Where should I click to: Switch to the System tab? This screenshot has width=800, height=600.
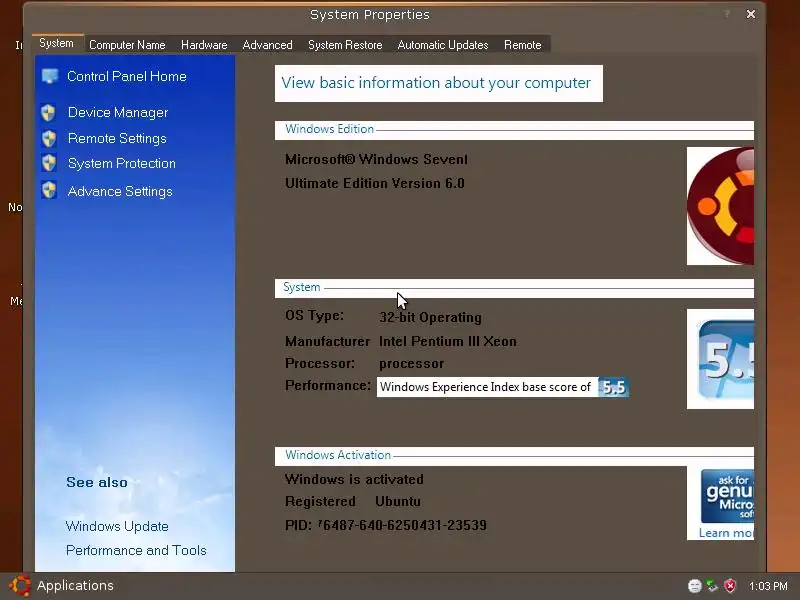pos(57,43)
